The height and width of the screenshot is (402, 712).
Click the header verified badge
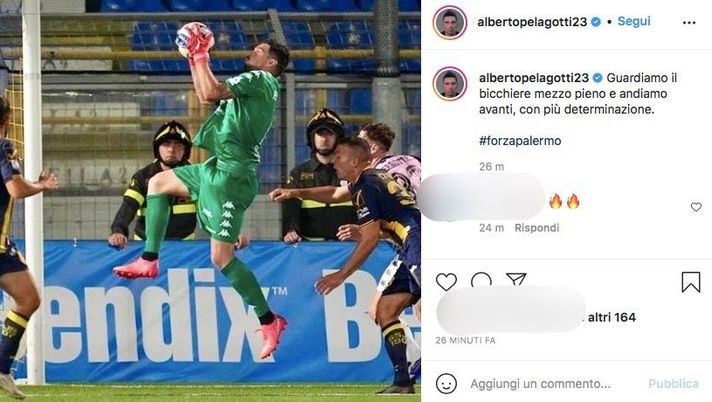(596, 22)
